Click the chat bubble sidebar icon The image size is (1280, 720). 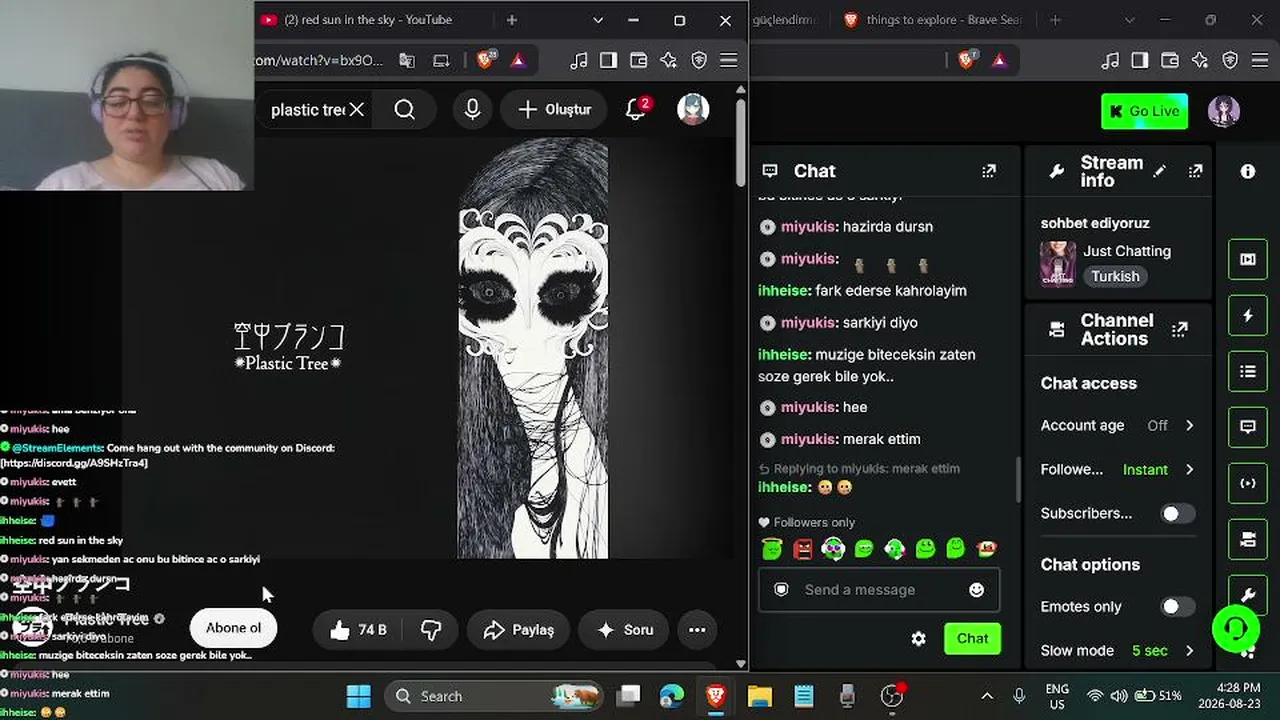pos(1248,427)
